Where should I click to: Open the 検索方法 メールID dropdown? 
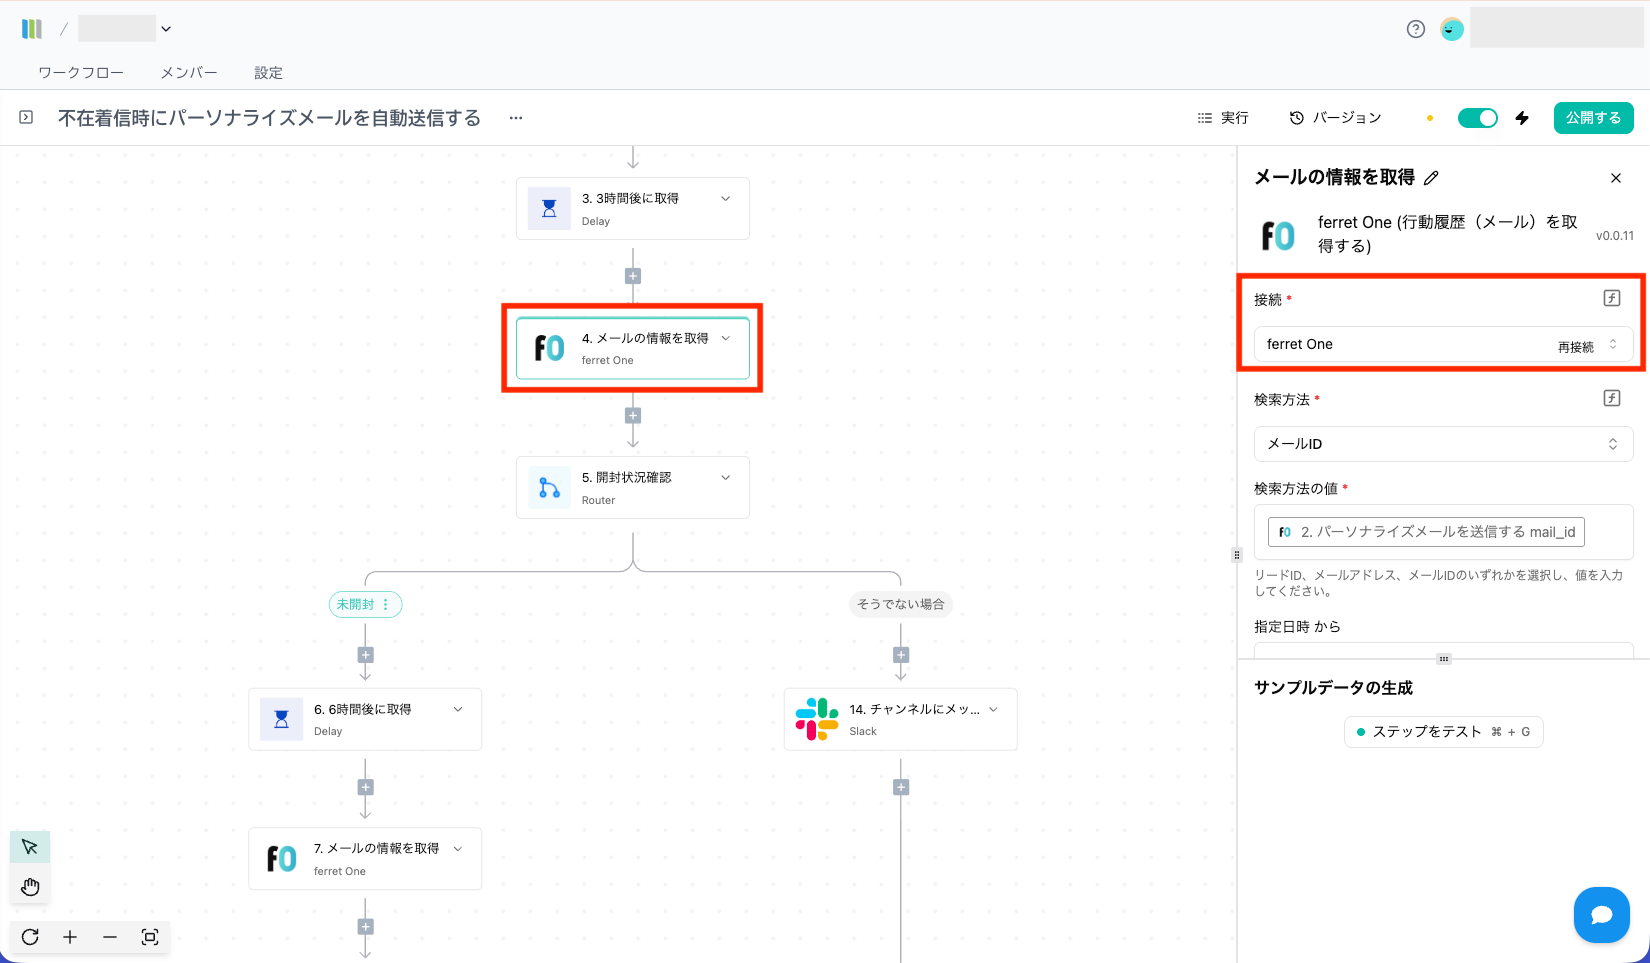[1442, 444]
